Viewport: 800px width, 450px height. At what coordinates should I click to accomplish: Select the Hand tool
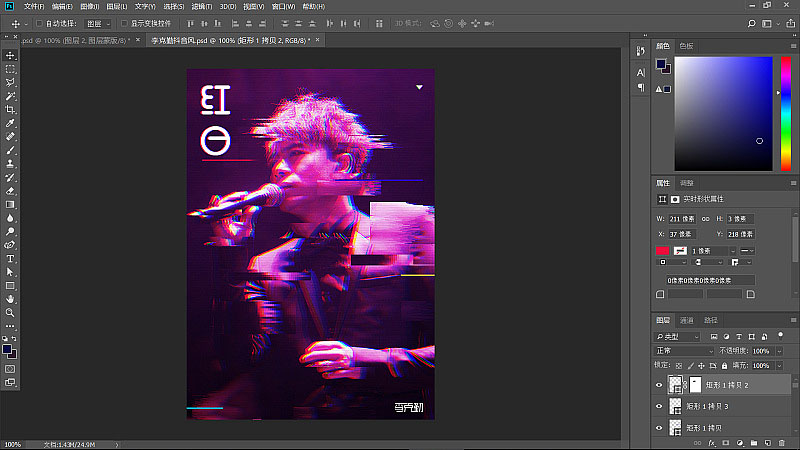(x=10, y=299)
